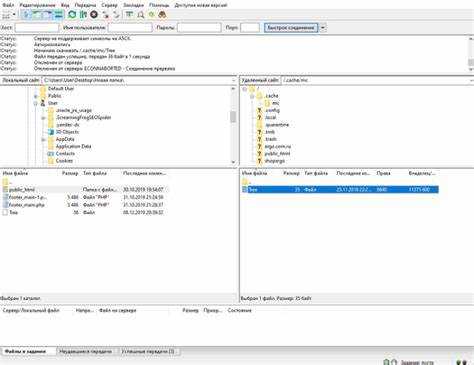Sort local files by Имя файла column

tap(15, 173)
